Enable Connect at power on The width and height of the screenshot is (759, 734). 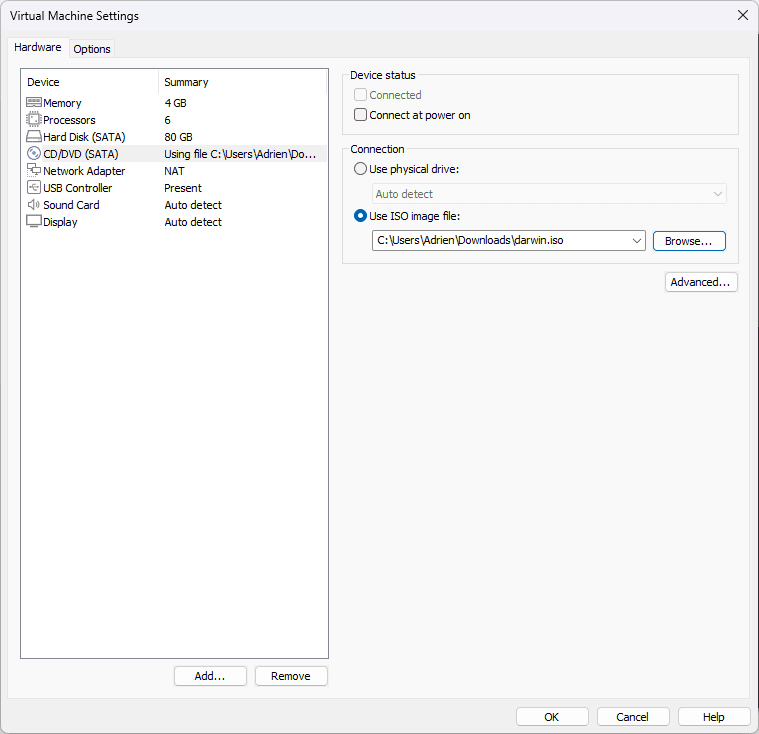point(360,115)
